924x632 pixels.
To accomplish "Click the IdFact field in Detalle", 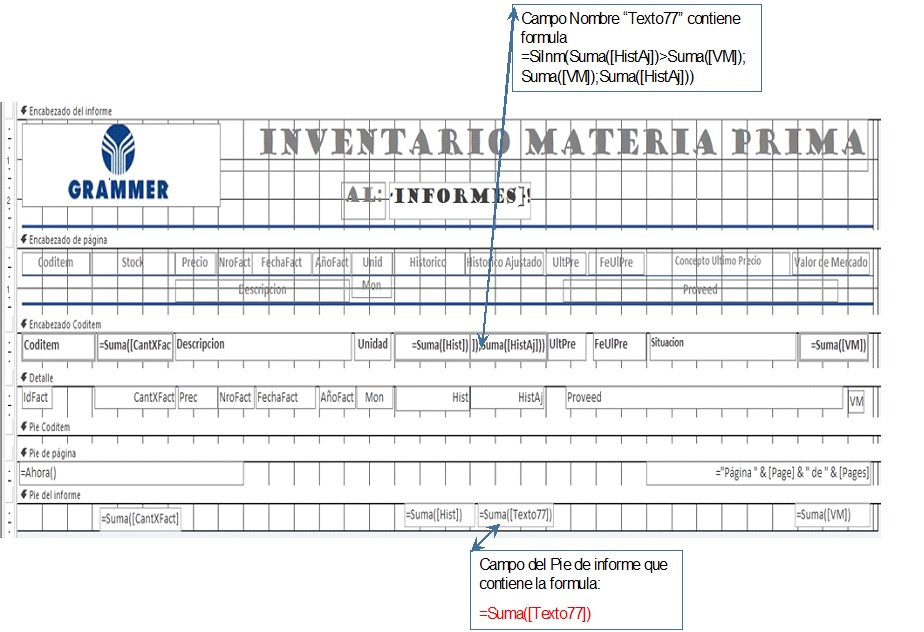I will point(36,398).
